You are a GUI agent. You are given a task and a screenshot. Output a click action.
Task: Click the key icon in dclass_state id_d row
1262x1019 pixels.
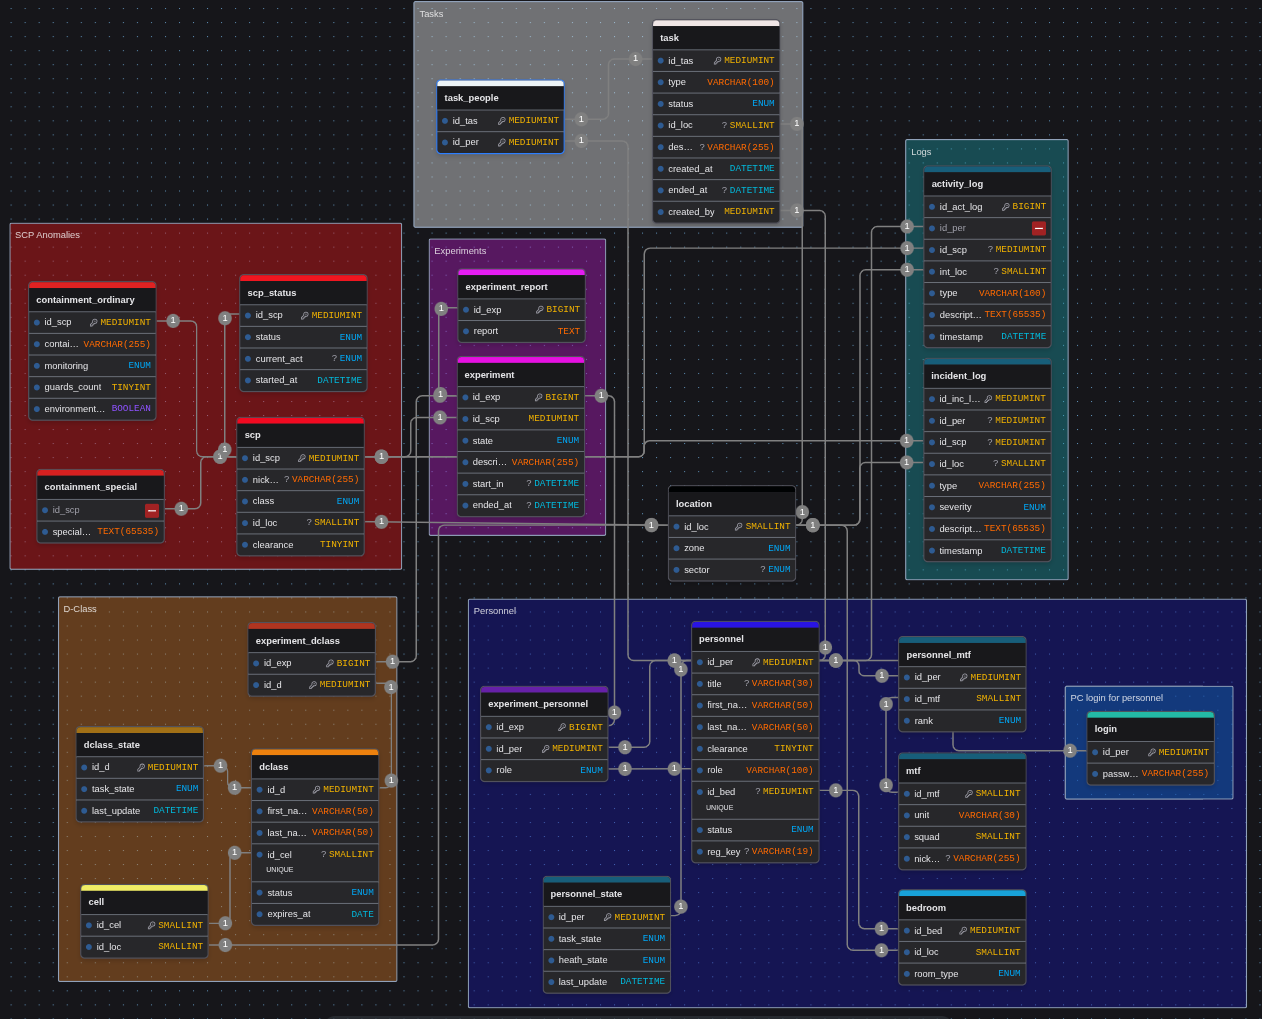point(141,768)
